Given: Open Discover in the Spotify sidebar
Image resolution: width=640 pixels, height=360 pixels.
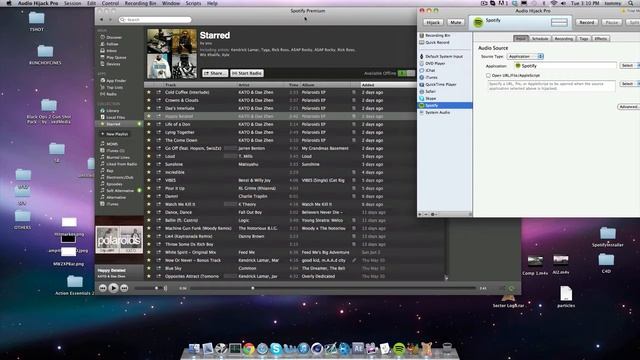Looking at the screenshot, I should pos(113,37).
